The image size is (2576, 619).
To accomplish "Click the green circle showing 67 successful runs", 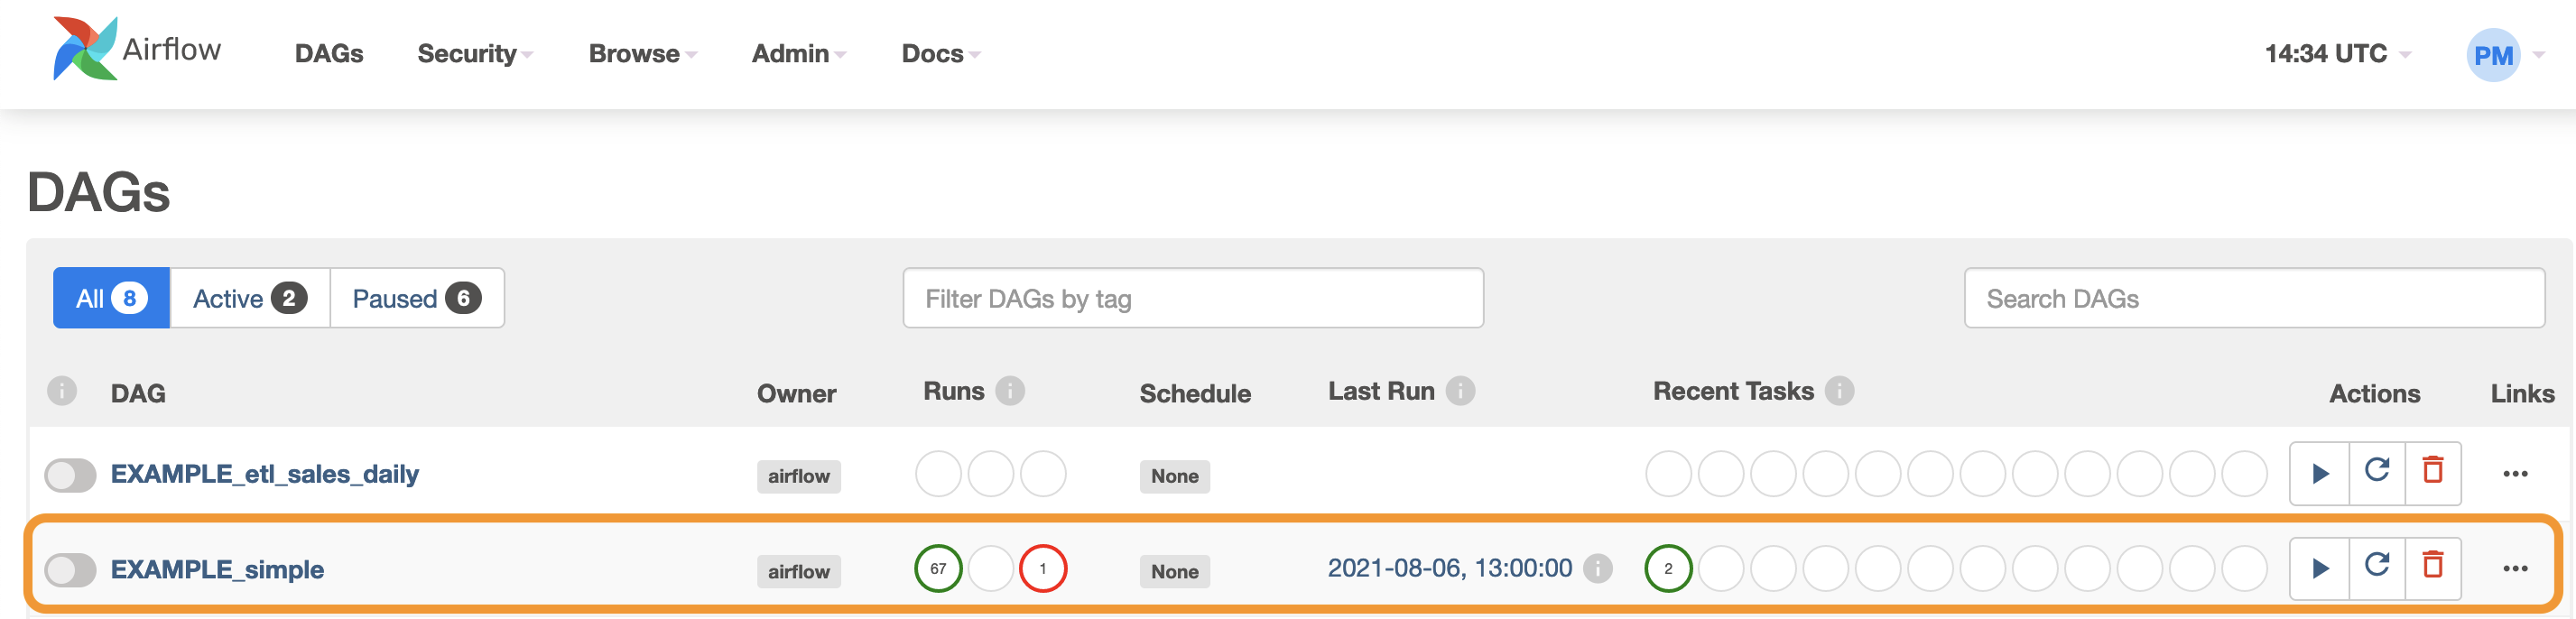I will tap(938, 568).
